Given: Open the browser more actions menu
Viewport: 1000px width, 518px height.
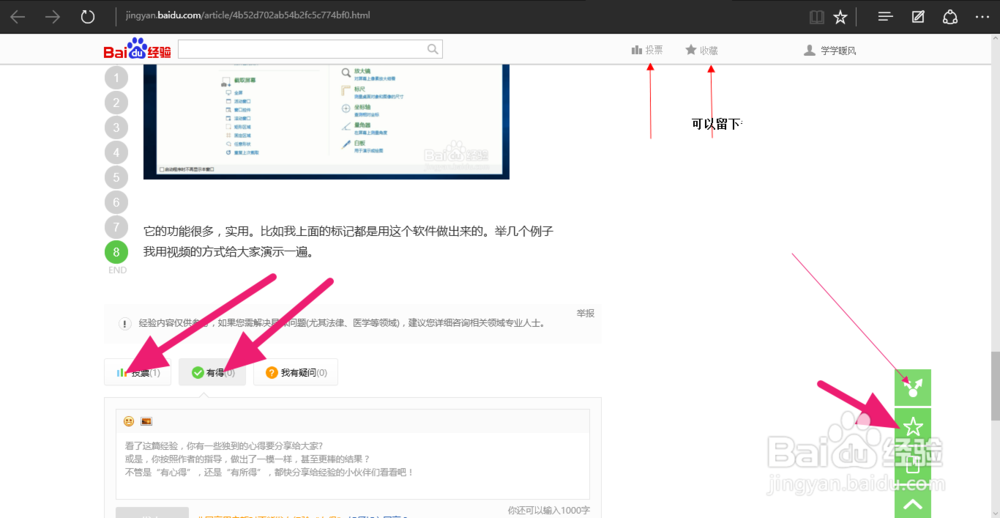Looking at the screenshot, I should click(982, 17).
